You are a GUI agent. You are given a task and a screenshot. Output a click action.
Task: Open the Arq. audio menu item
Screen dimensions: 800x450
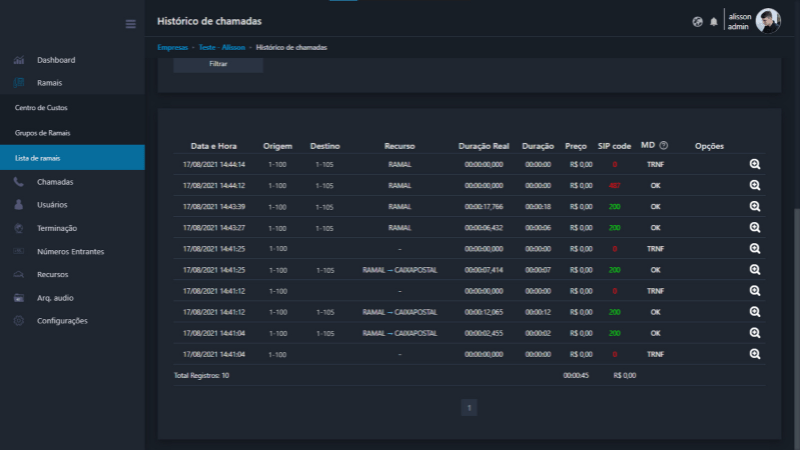coord(55,298)
